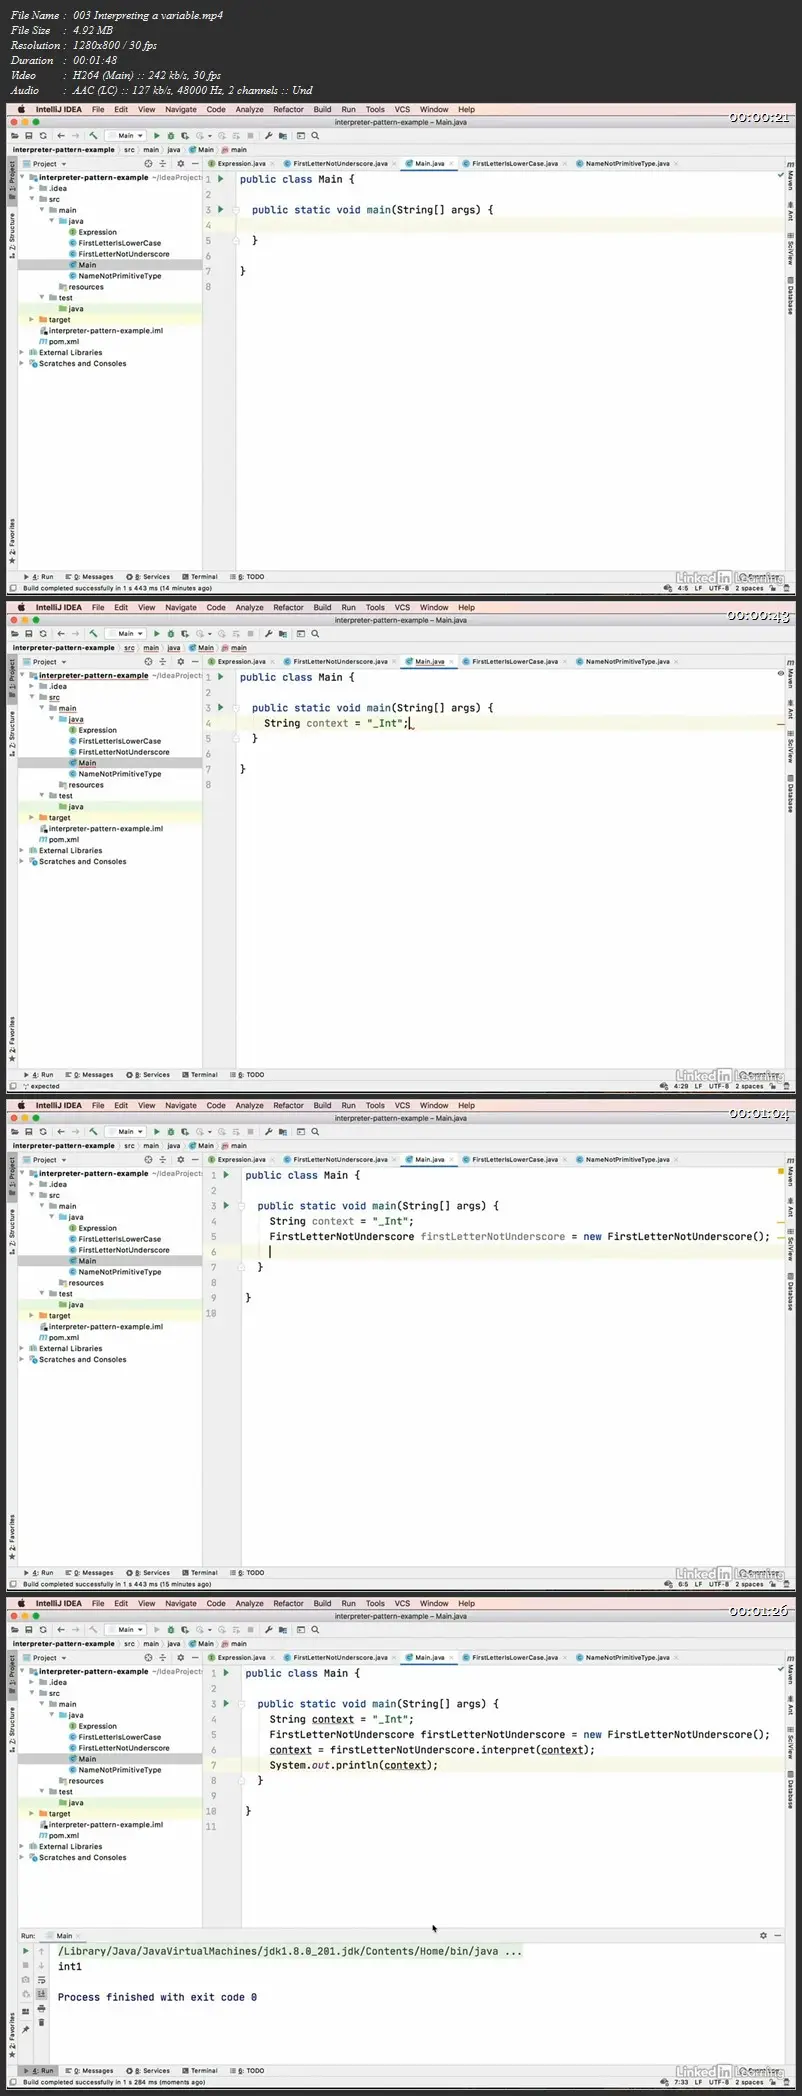Viewport: 802px width, 2096px height.
Task: Open Search Everywhere magnifier in 00:01:04 frame
Action: [x=315, y=1131]
